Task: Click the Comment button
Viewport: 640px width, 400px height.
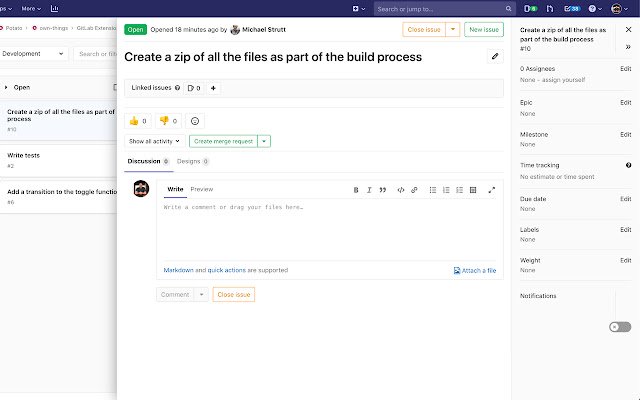Action: tap(175, 294)
